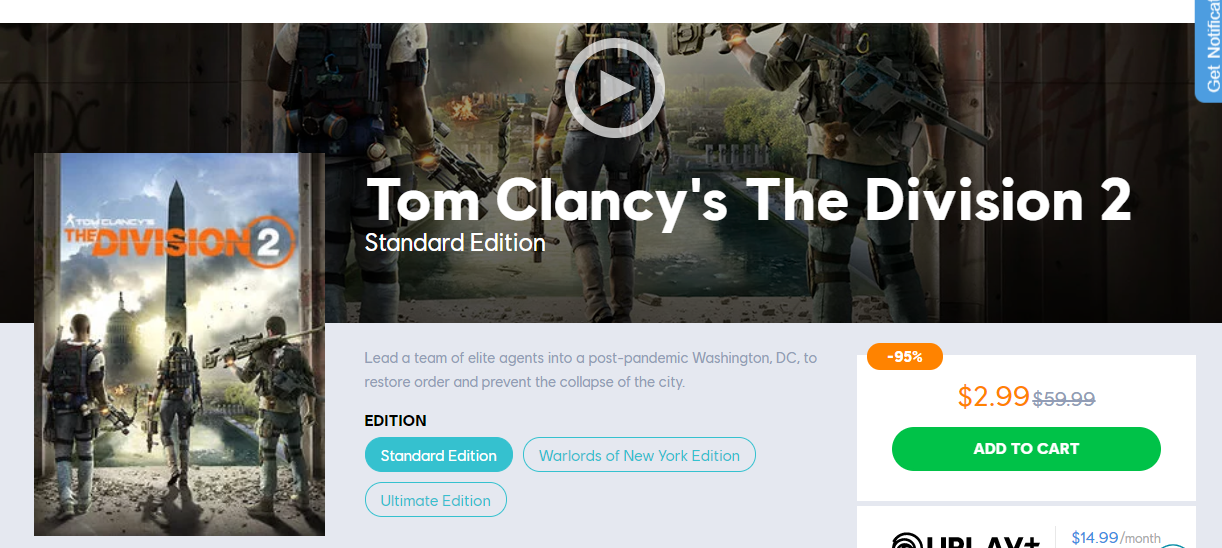The height and width of the screenshot is (548, 1222).
Task: Open the Get Notifications side tab
Action: click(x=1209, y=50)
